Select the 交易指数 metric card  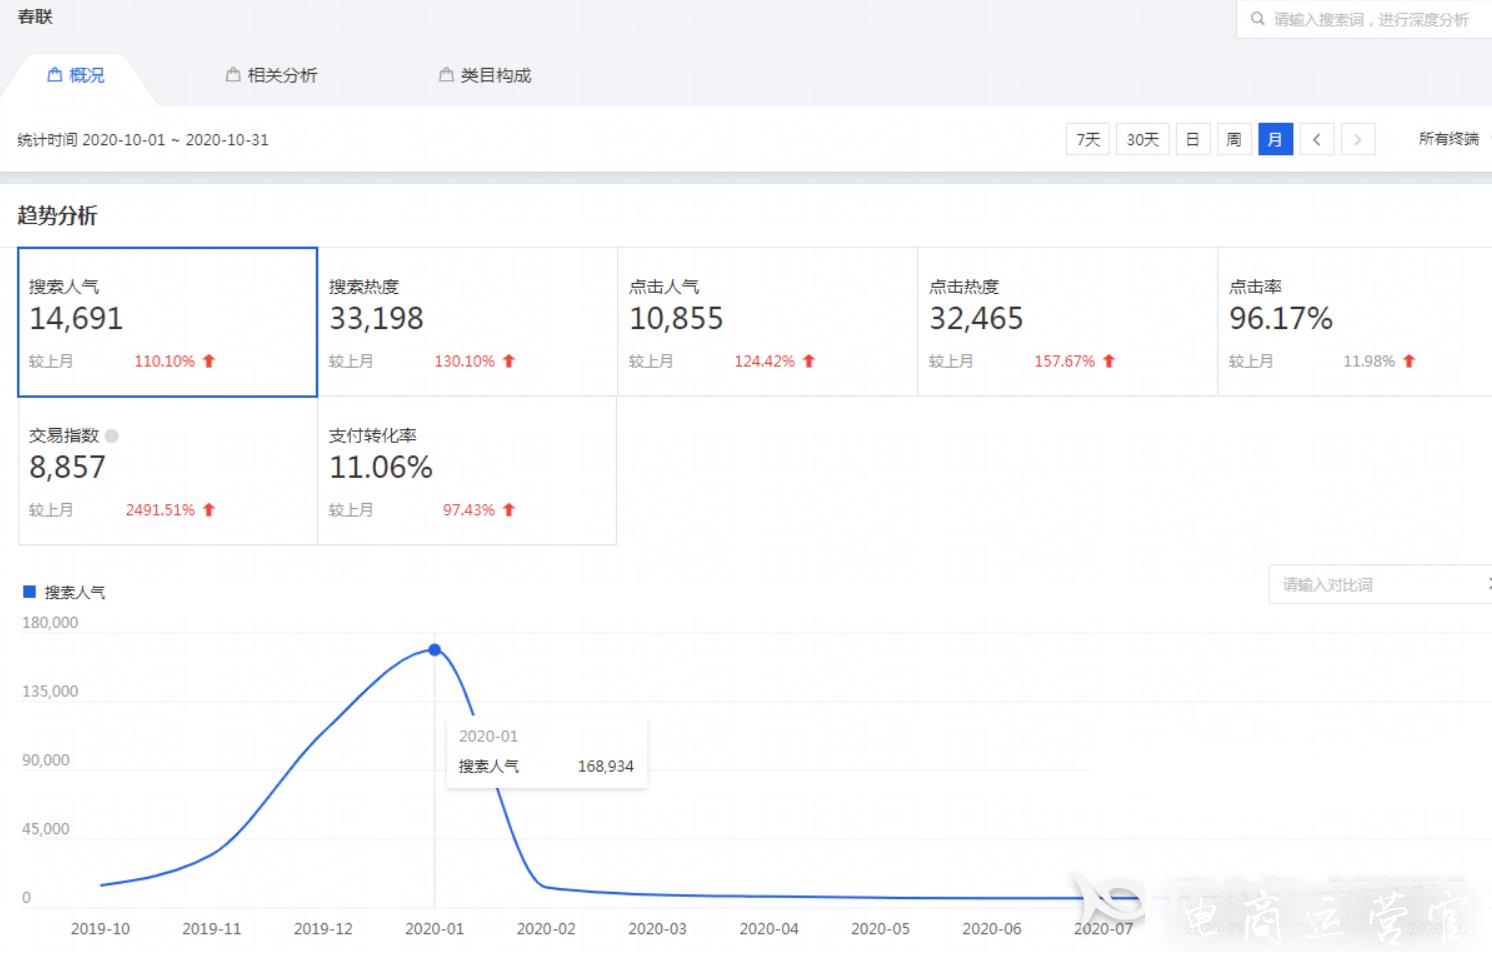pos(168,471)
